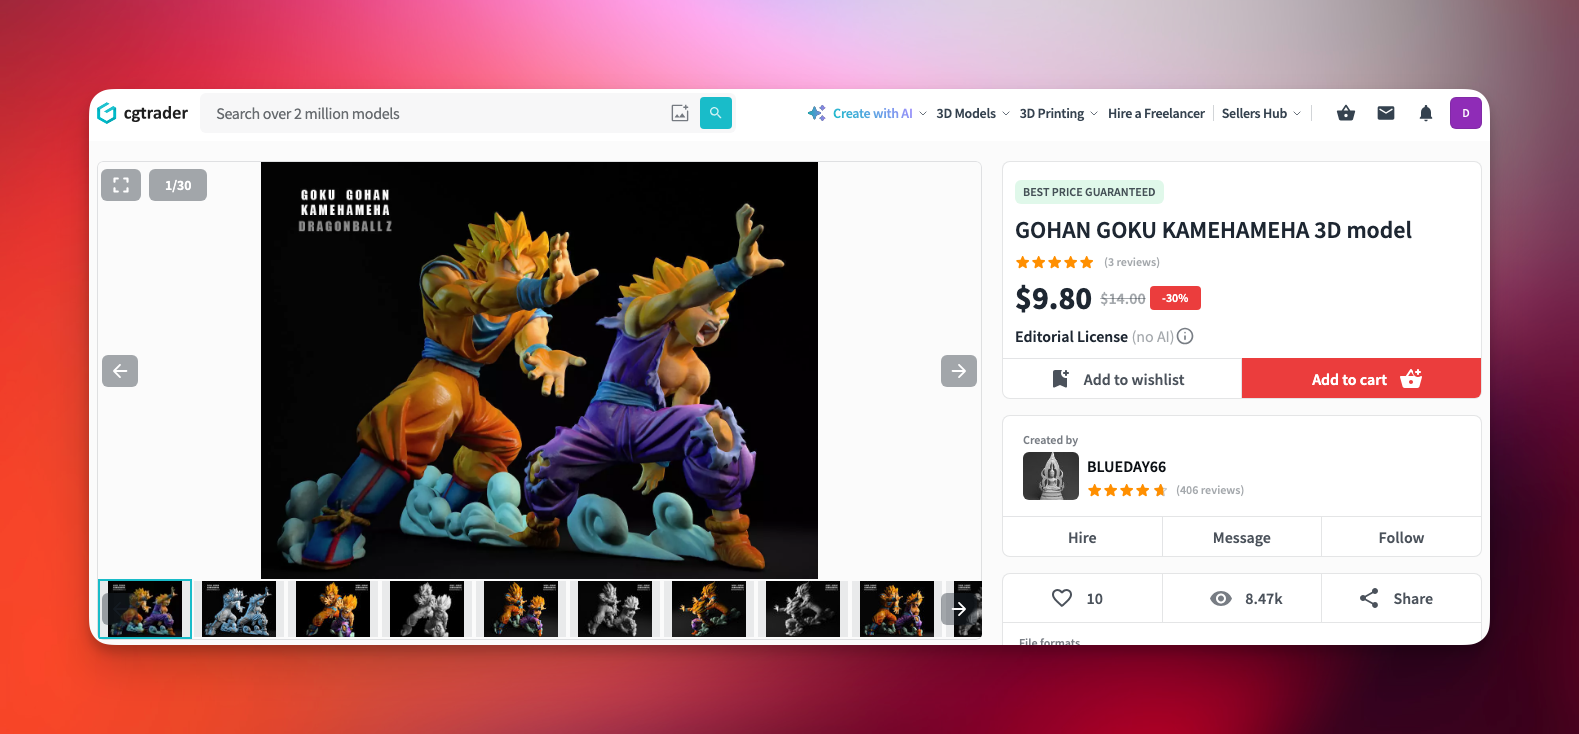1579x734 pixels.
Task: Click BLUEDAY66 creator avatar
Action: (x=1051, y=476)
